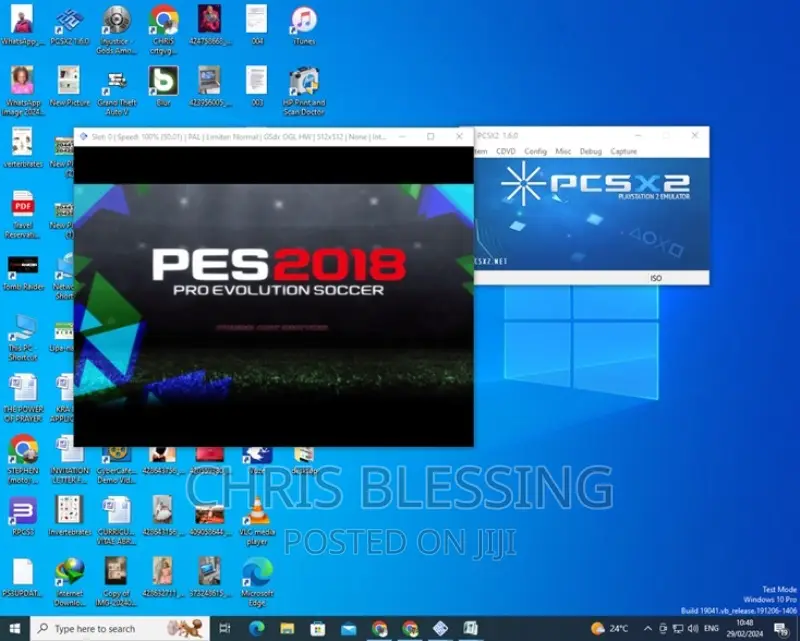Open the clock showing 10:48
This screenshot has width=800, height=641.
pos(745,628)
